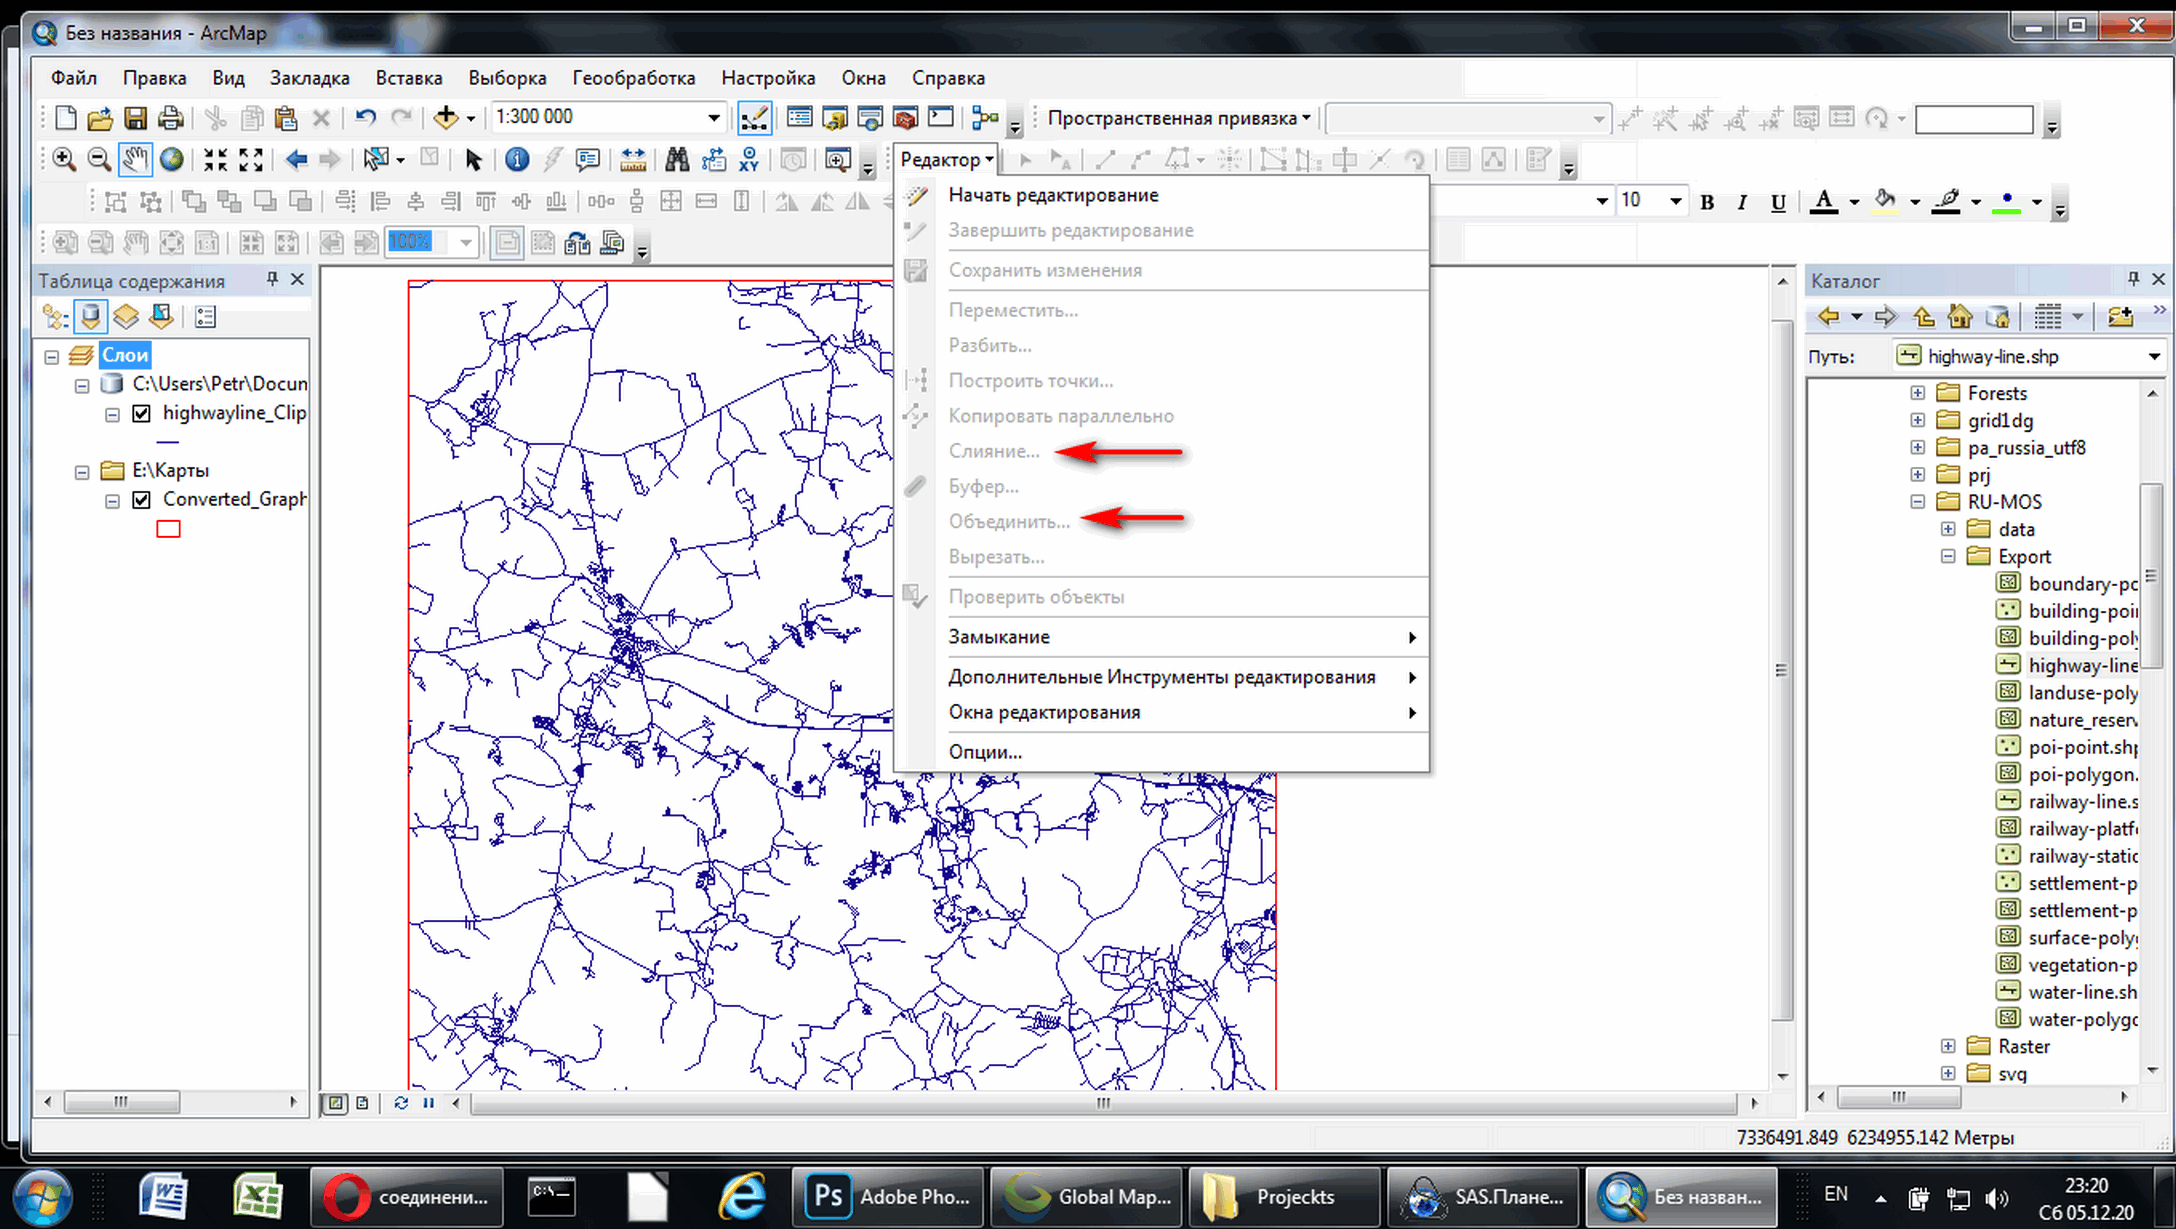The image size is (2176, 1229).
Task: Click the Add Data button
Action: click(445, 118)
